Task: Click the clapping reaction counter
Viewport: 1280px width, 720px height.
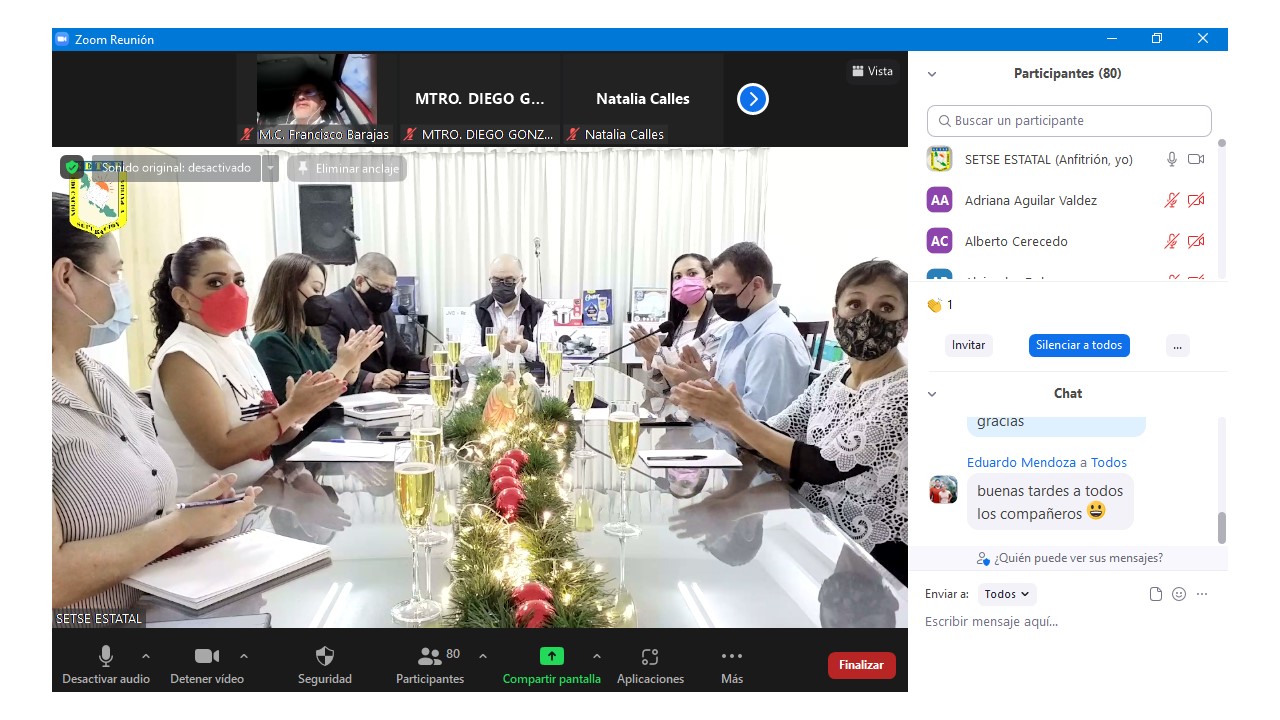Action: [x=940, y=305]
